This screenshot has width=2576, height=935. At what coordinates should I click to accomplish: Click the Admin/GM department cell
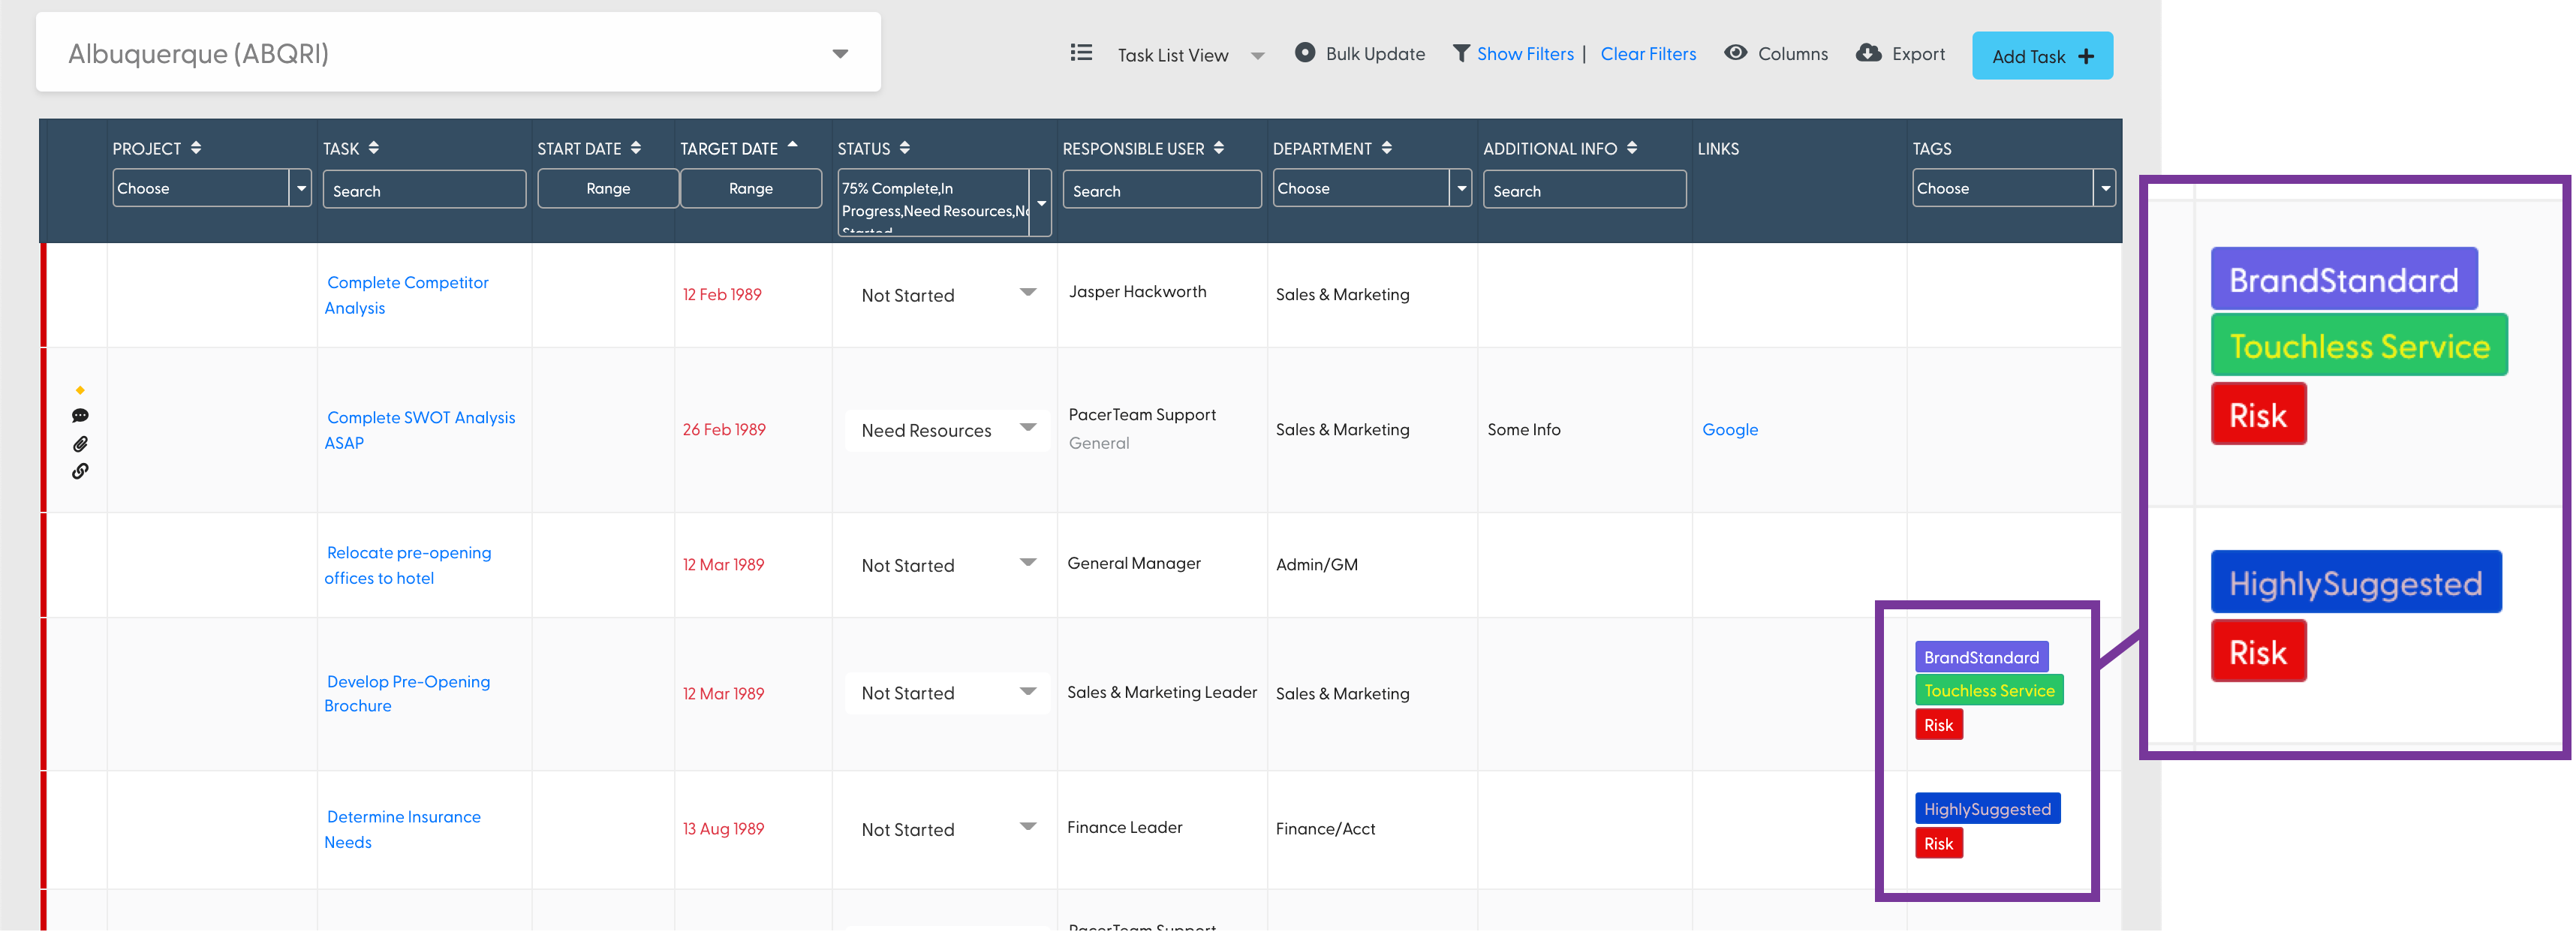(1316, 564)
